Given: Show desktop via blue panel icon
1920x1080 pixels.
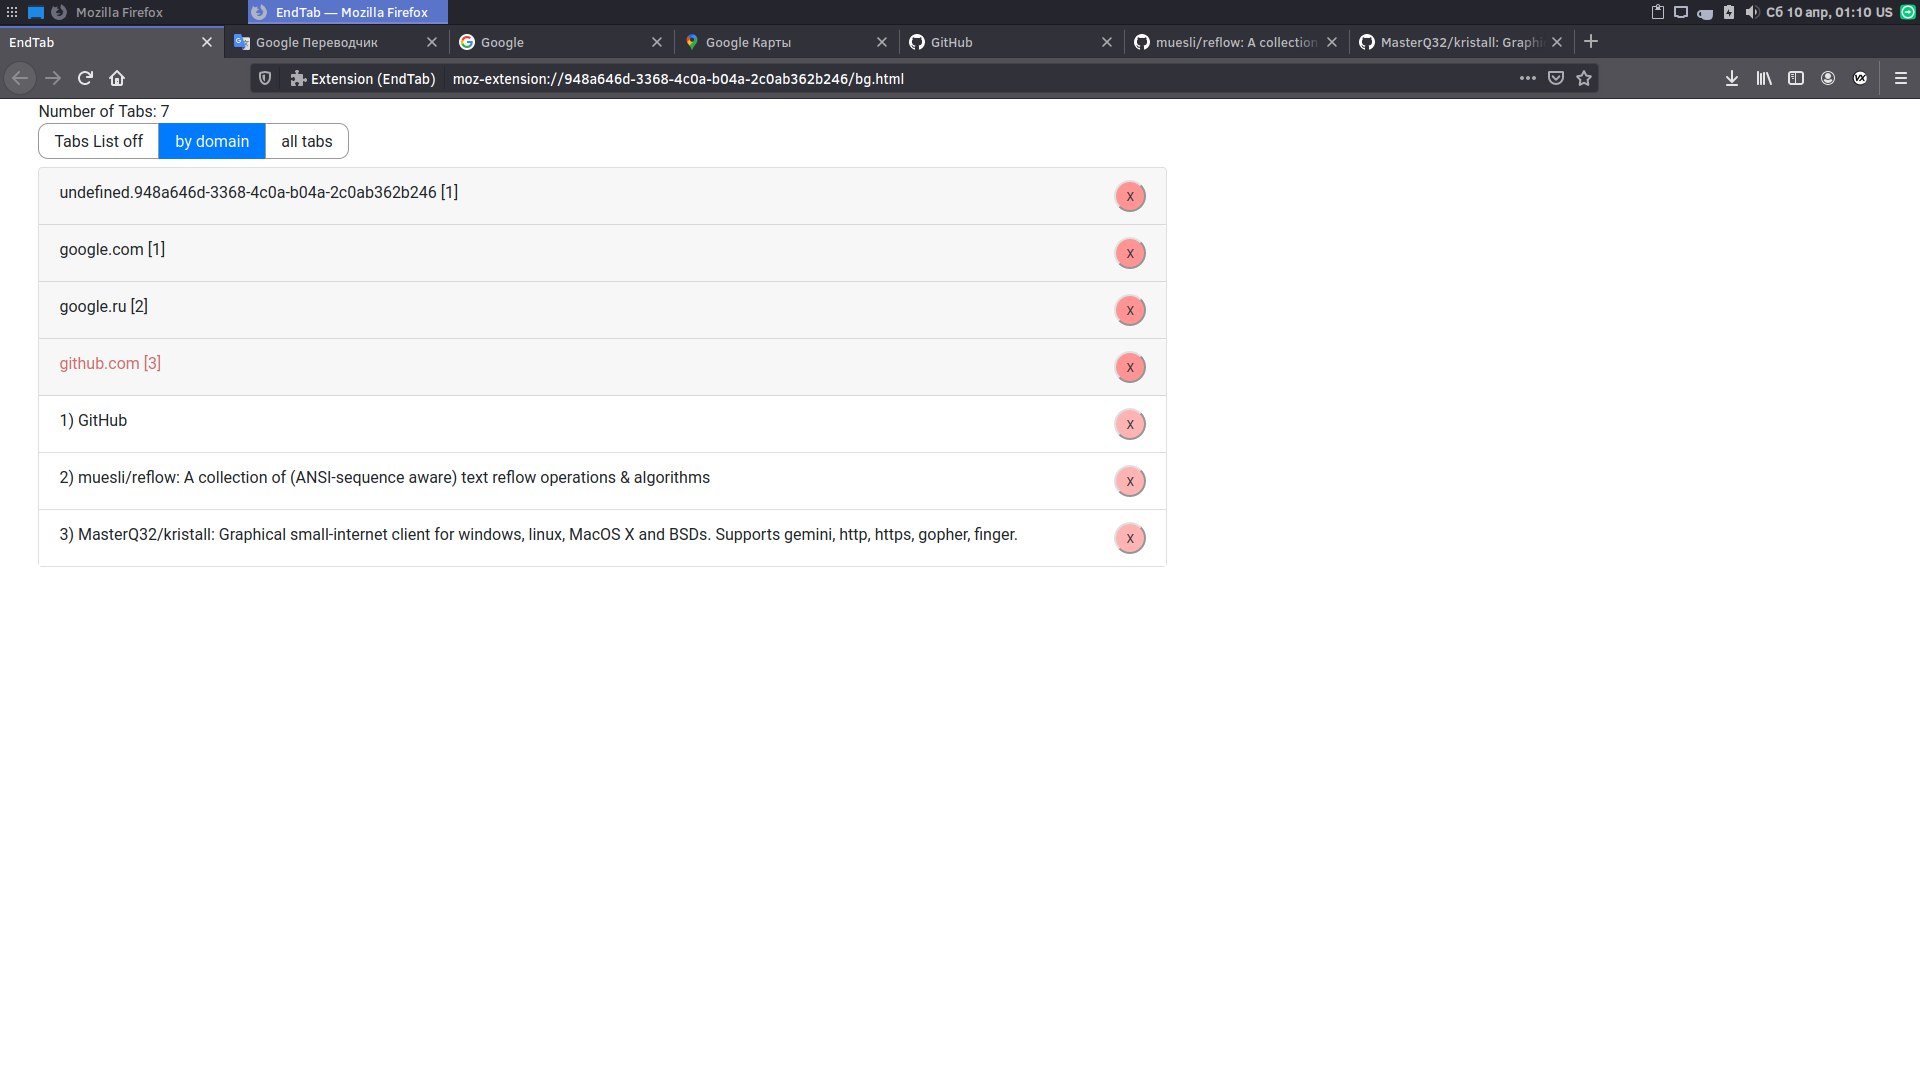Looking at the screenshot, I should (36, 12).
